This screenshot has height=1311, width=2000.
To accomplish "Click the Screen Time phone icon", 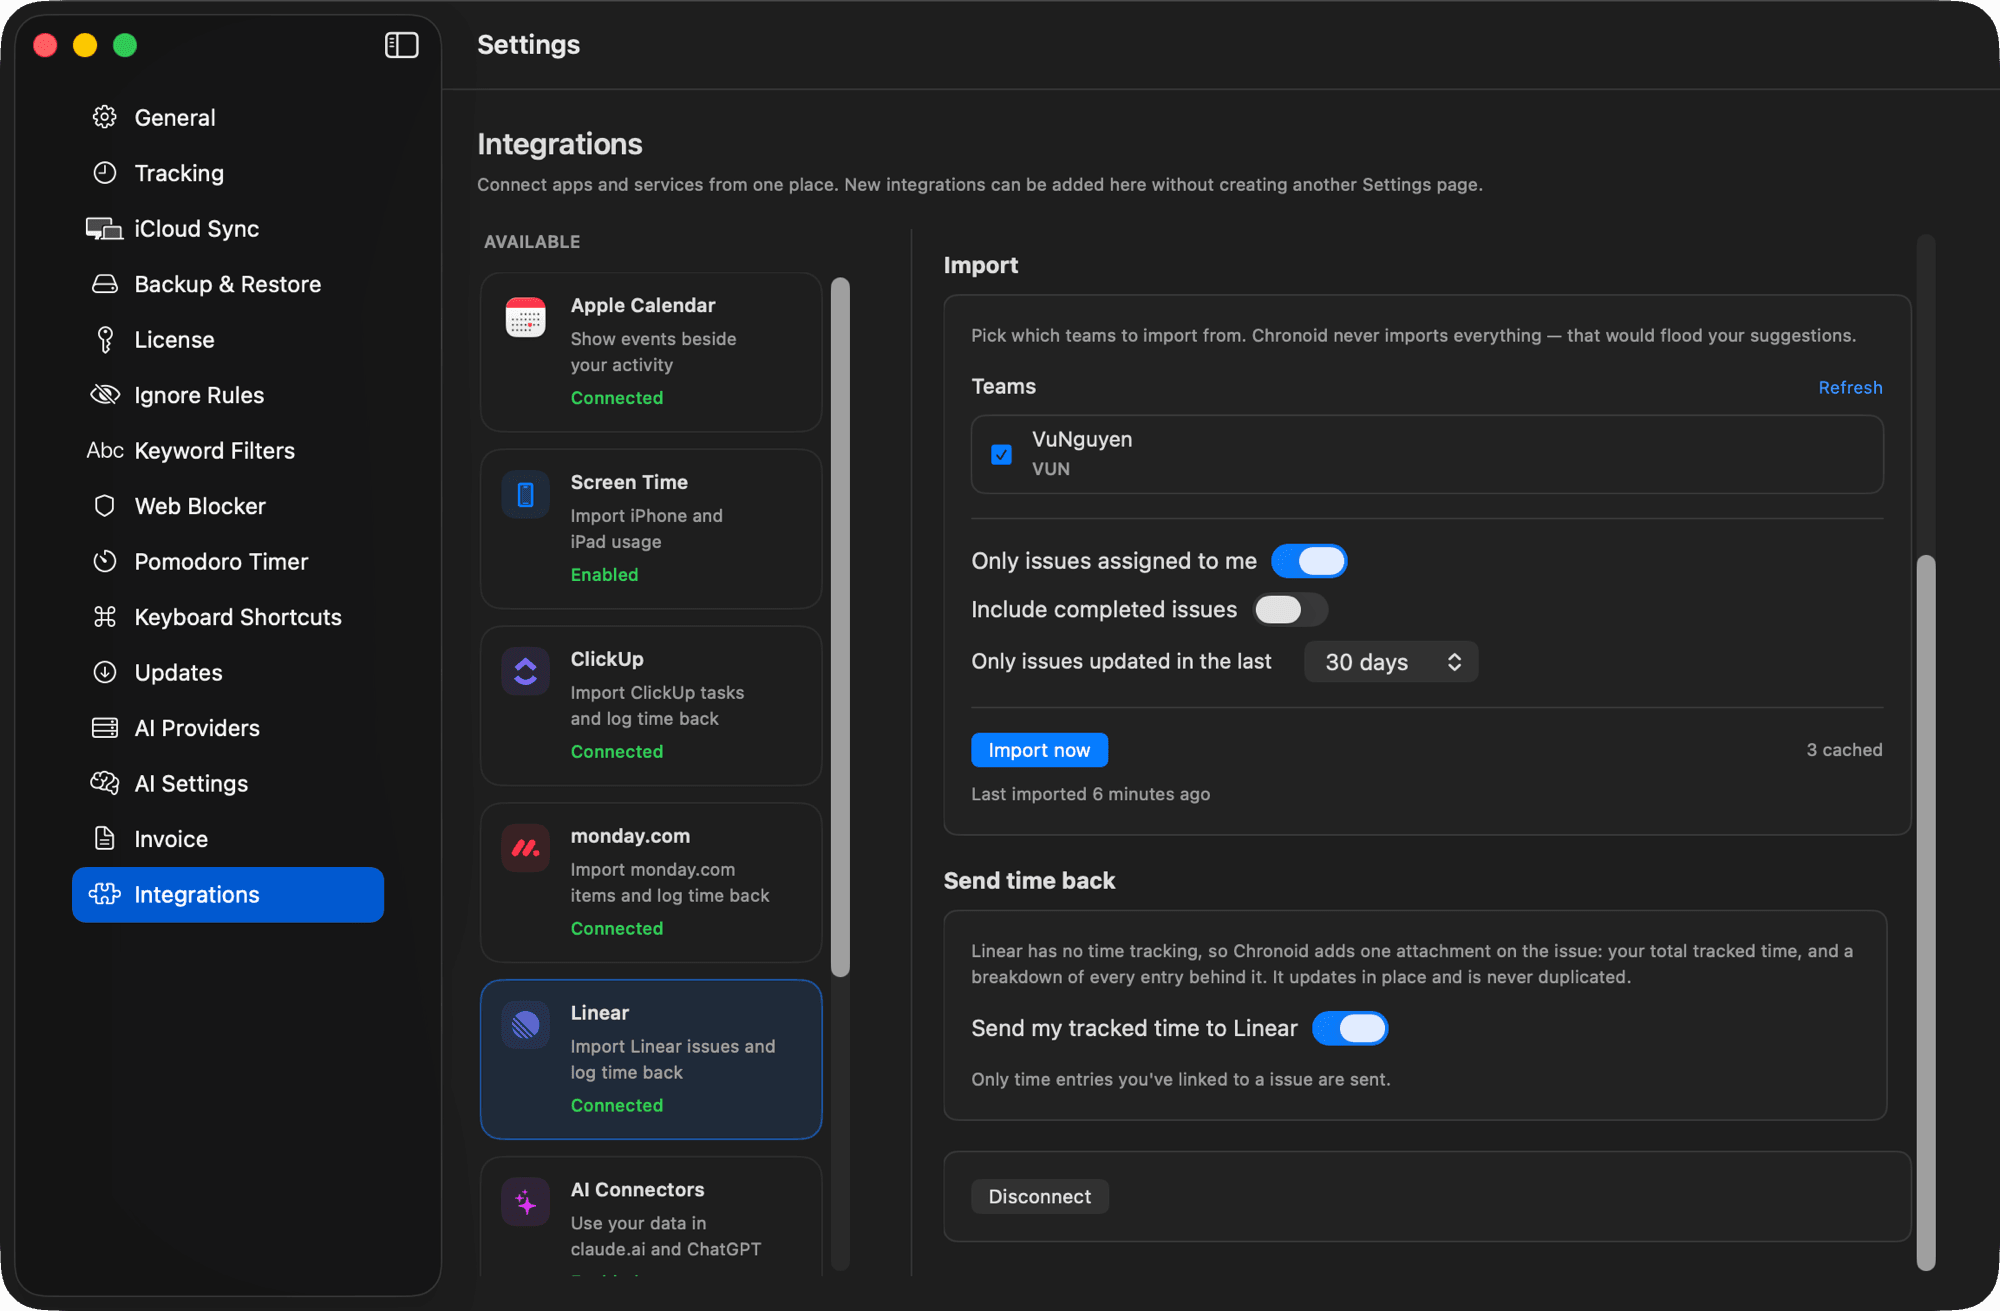I will pos(526,495).
